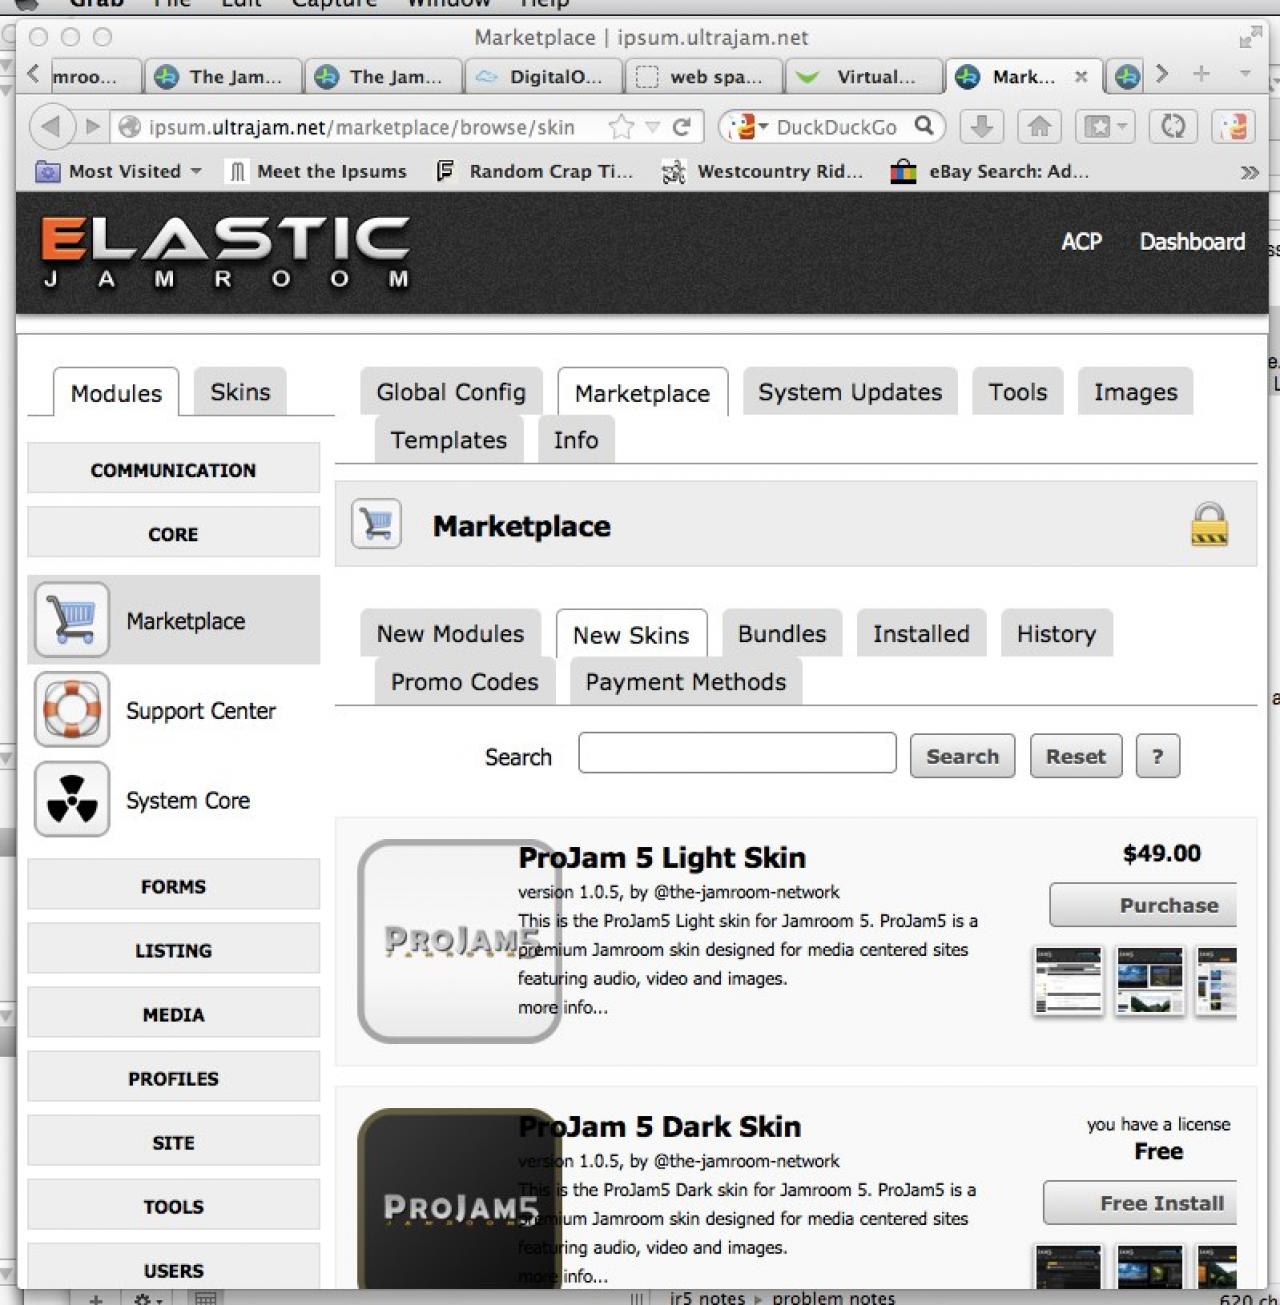Click Free Install for ProJam 5 Dark Skin
This screenshot has height=1305, width=1280.
[1142, 1203]
